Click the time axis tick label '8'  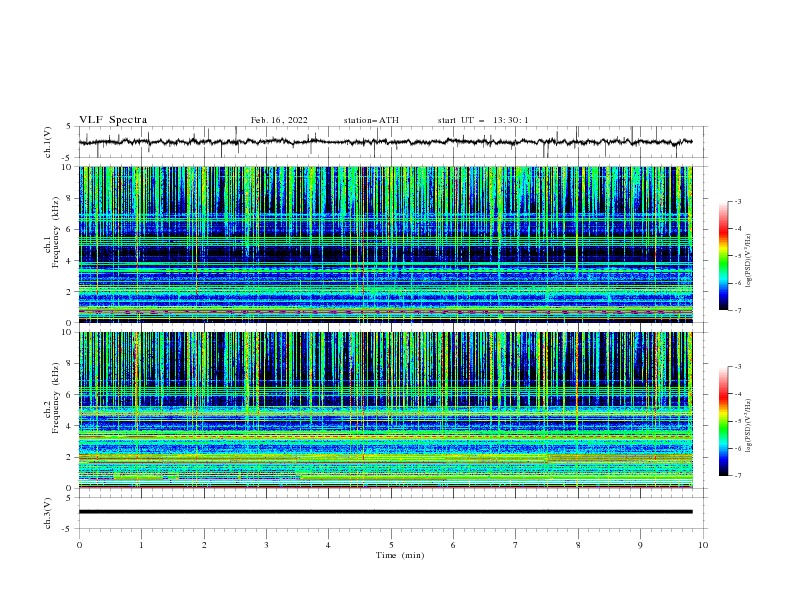click(x=578, y=545)
